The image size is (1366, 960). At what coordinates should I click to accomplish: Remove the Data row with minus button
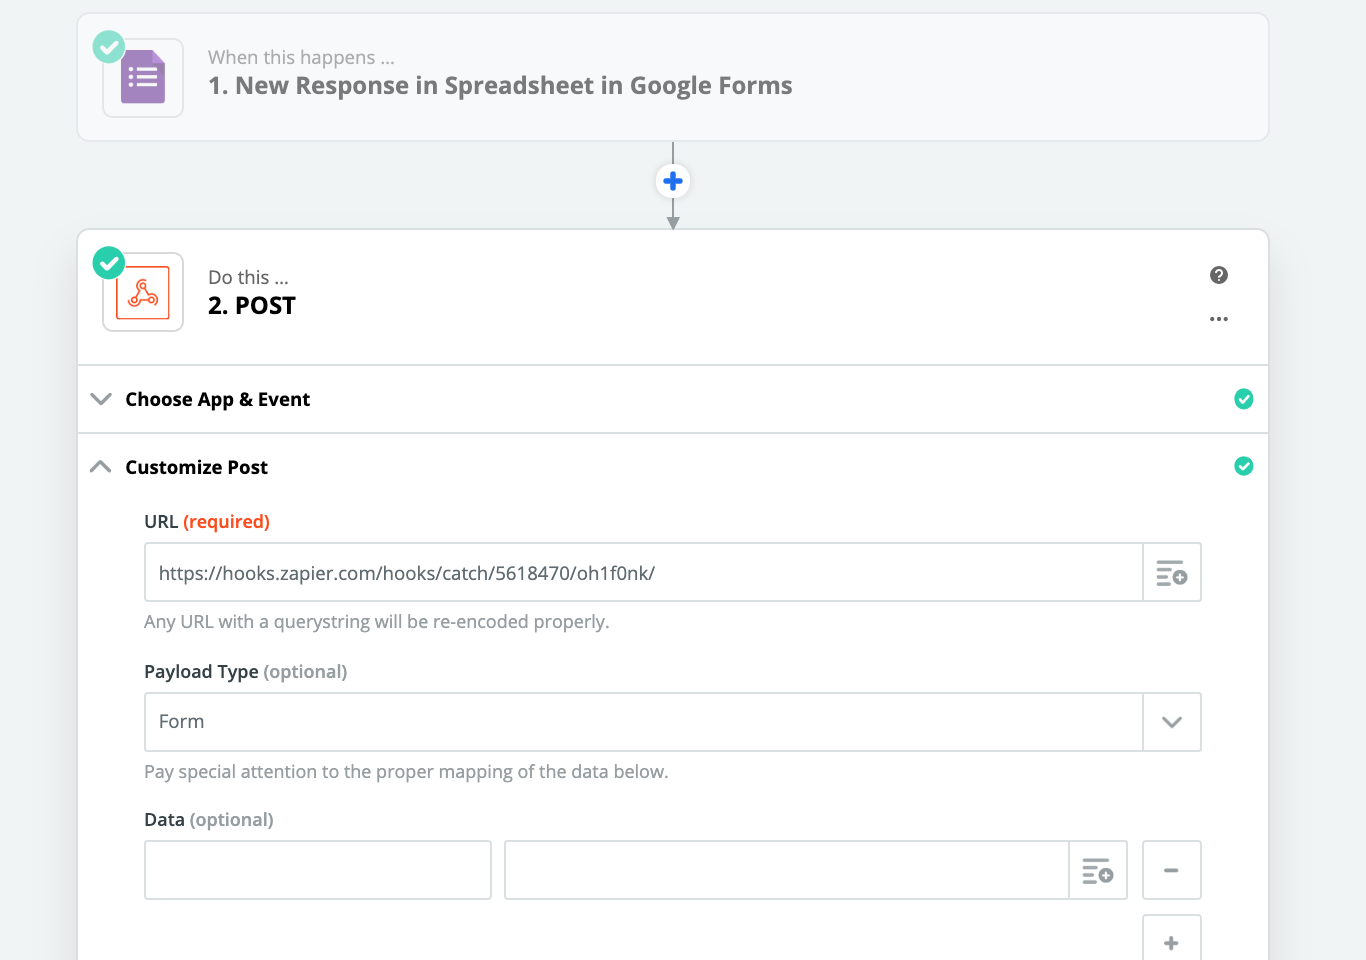tap(1171, 870)
